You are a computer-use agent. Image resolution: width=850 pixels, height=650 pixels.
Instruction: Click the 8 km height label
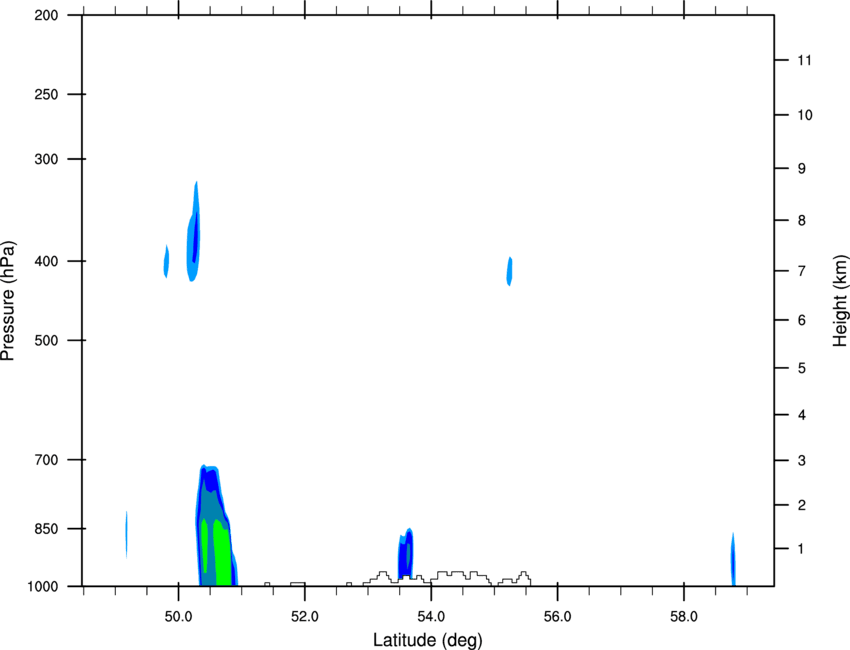(x=802, y=221)
